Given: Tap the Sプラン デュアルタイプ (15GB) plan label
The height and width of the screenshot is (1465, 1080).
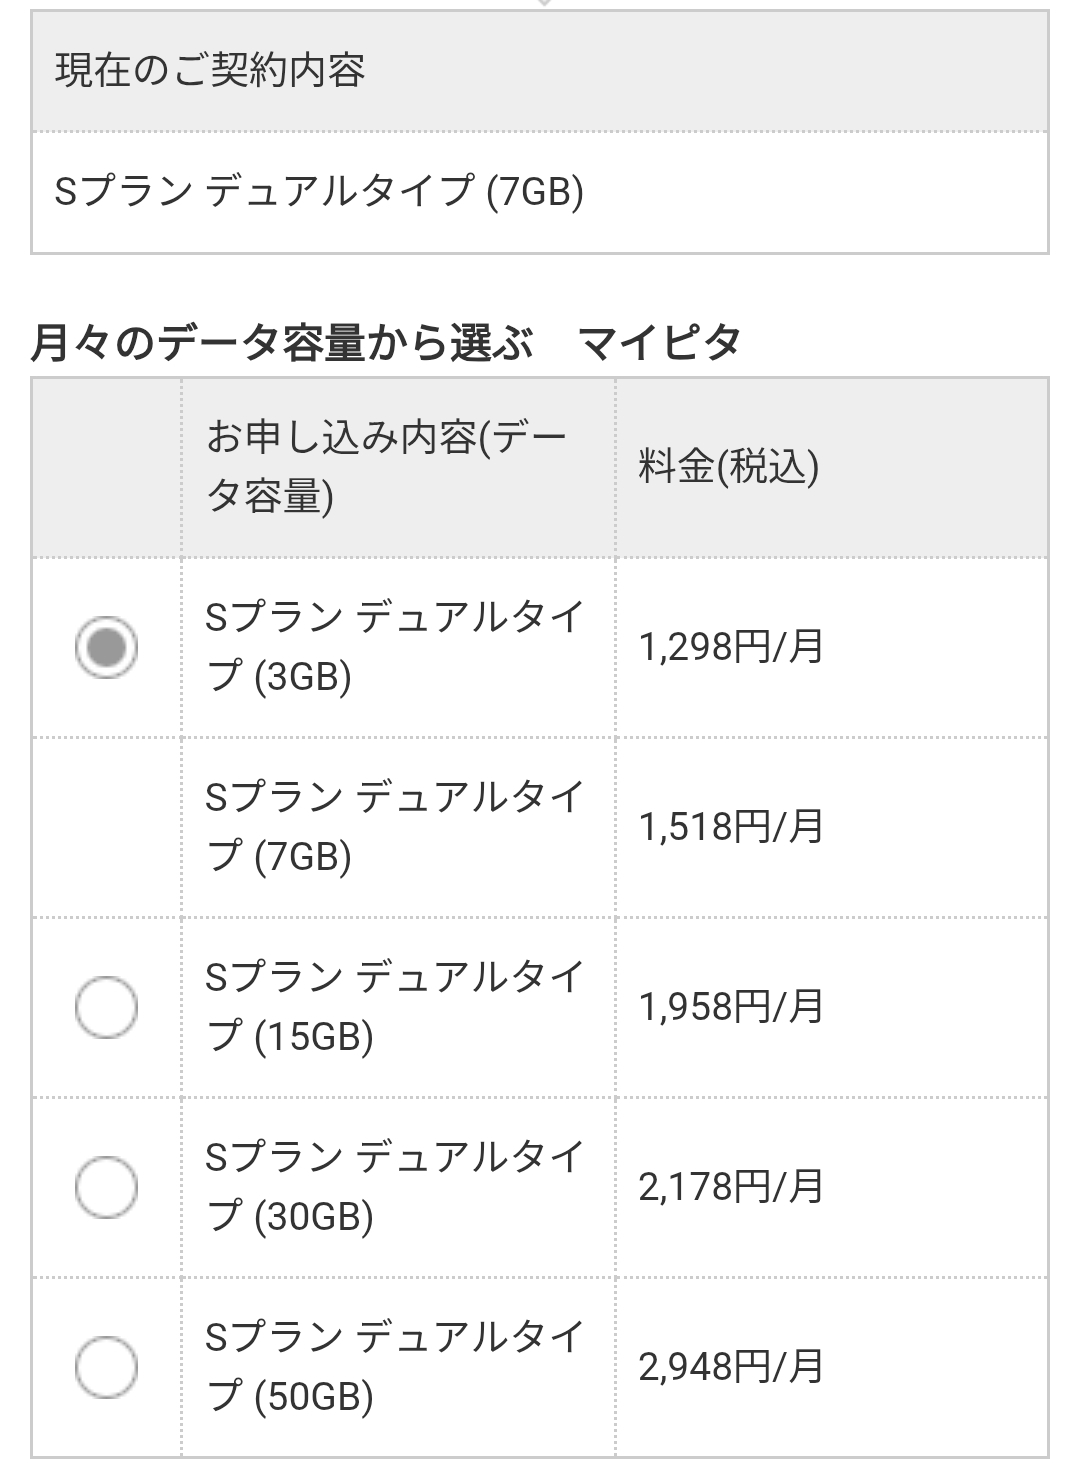Looking at the screenshot, I should click(x=394, y=1006).
